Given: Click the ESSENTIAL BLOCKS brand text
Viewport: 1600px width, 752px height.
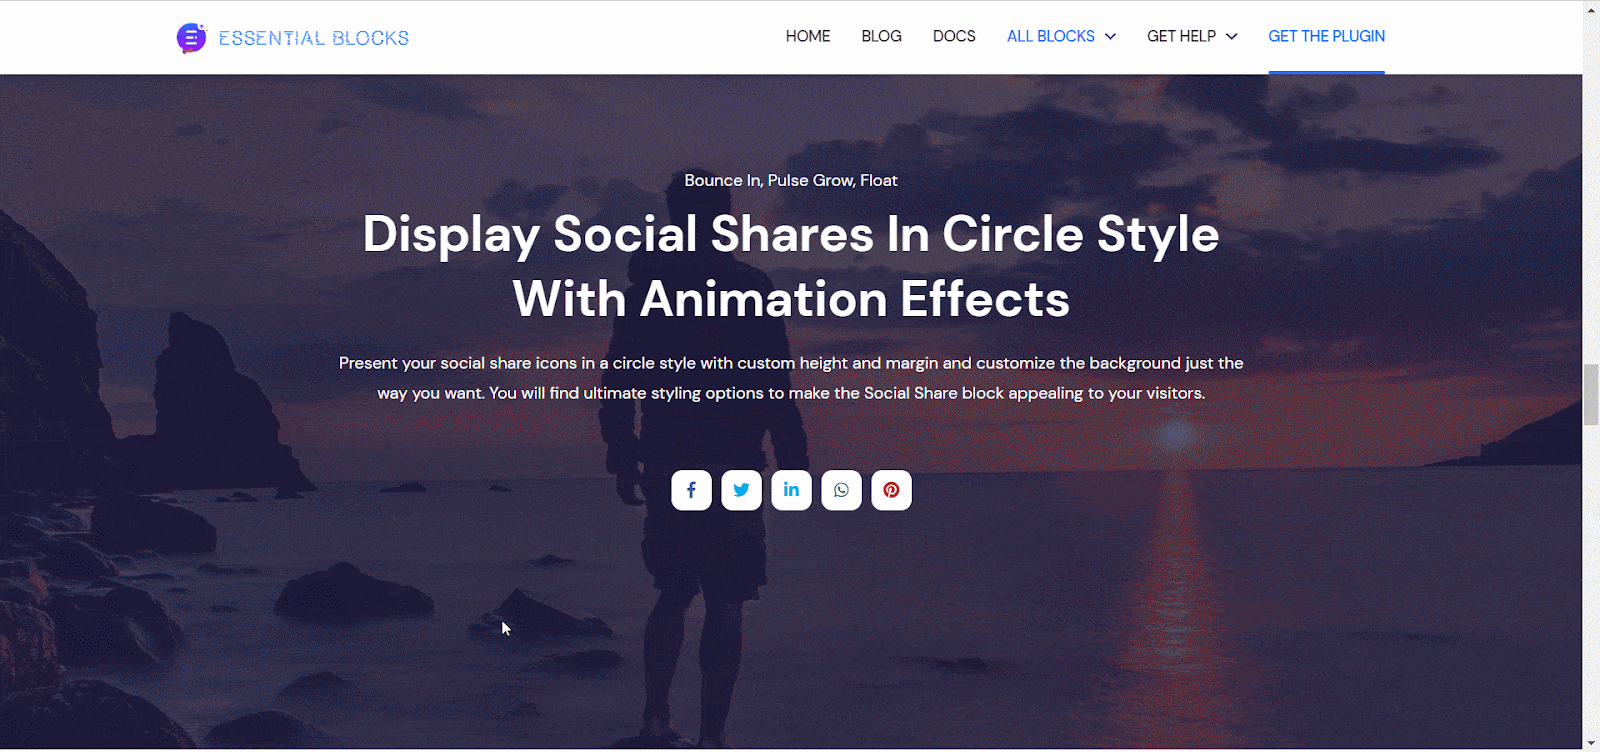Looking at the screenshot, I should (314, 38).
